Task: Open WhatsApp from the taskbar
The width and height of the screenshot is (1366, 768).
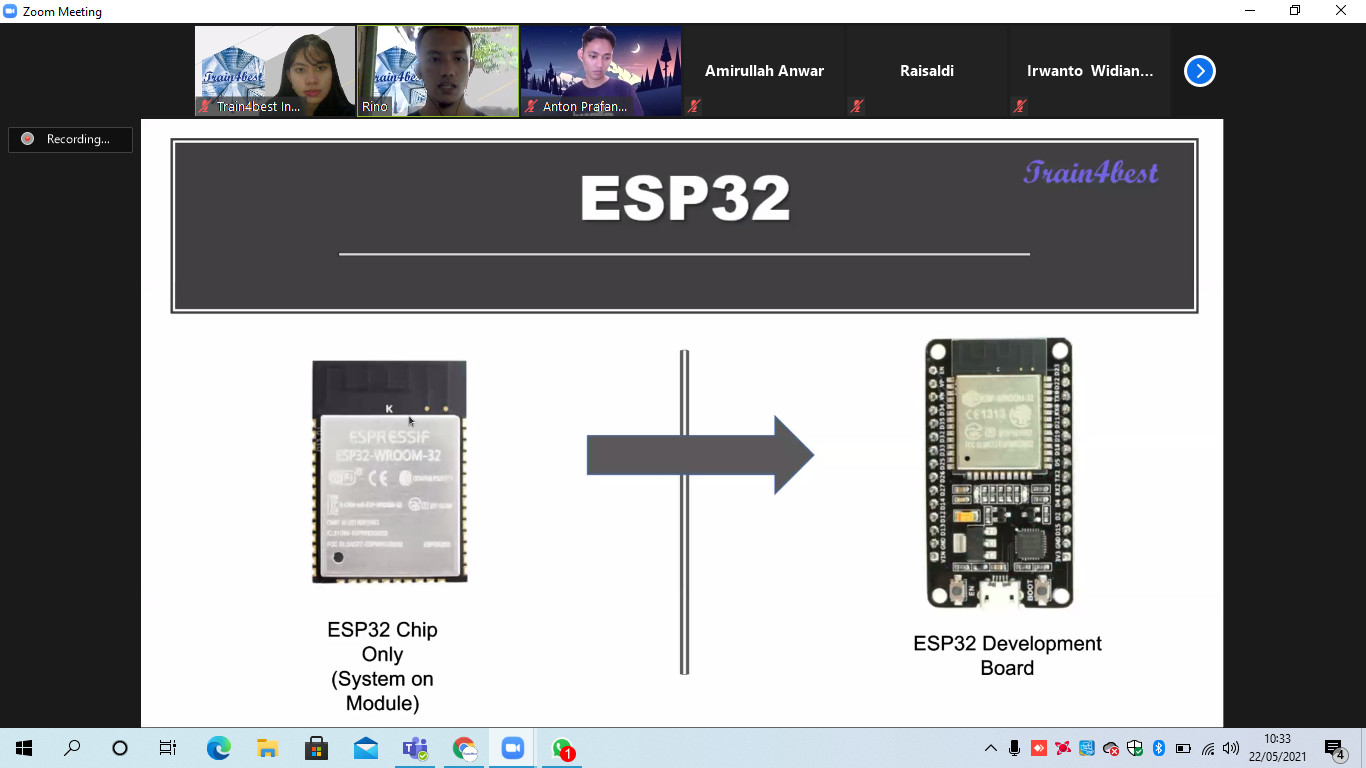Action: tap(562, 748)
